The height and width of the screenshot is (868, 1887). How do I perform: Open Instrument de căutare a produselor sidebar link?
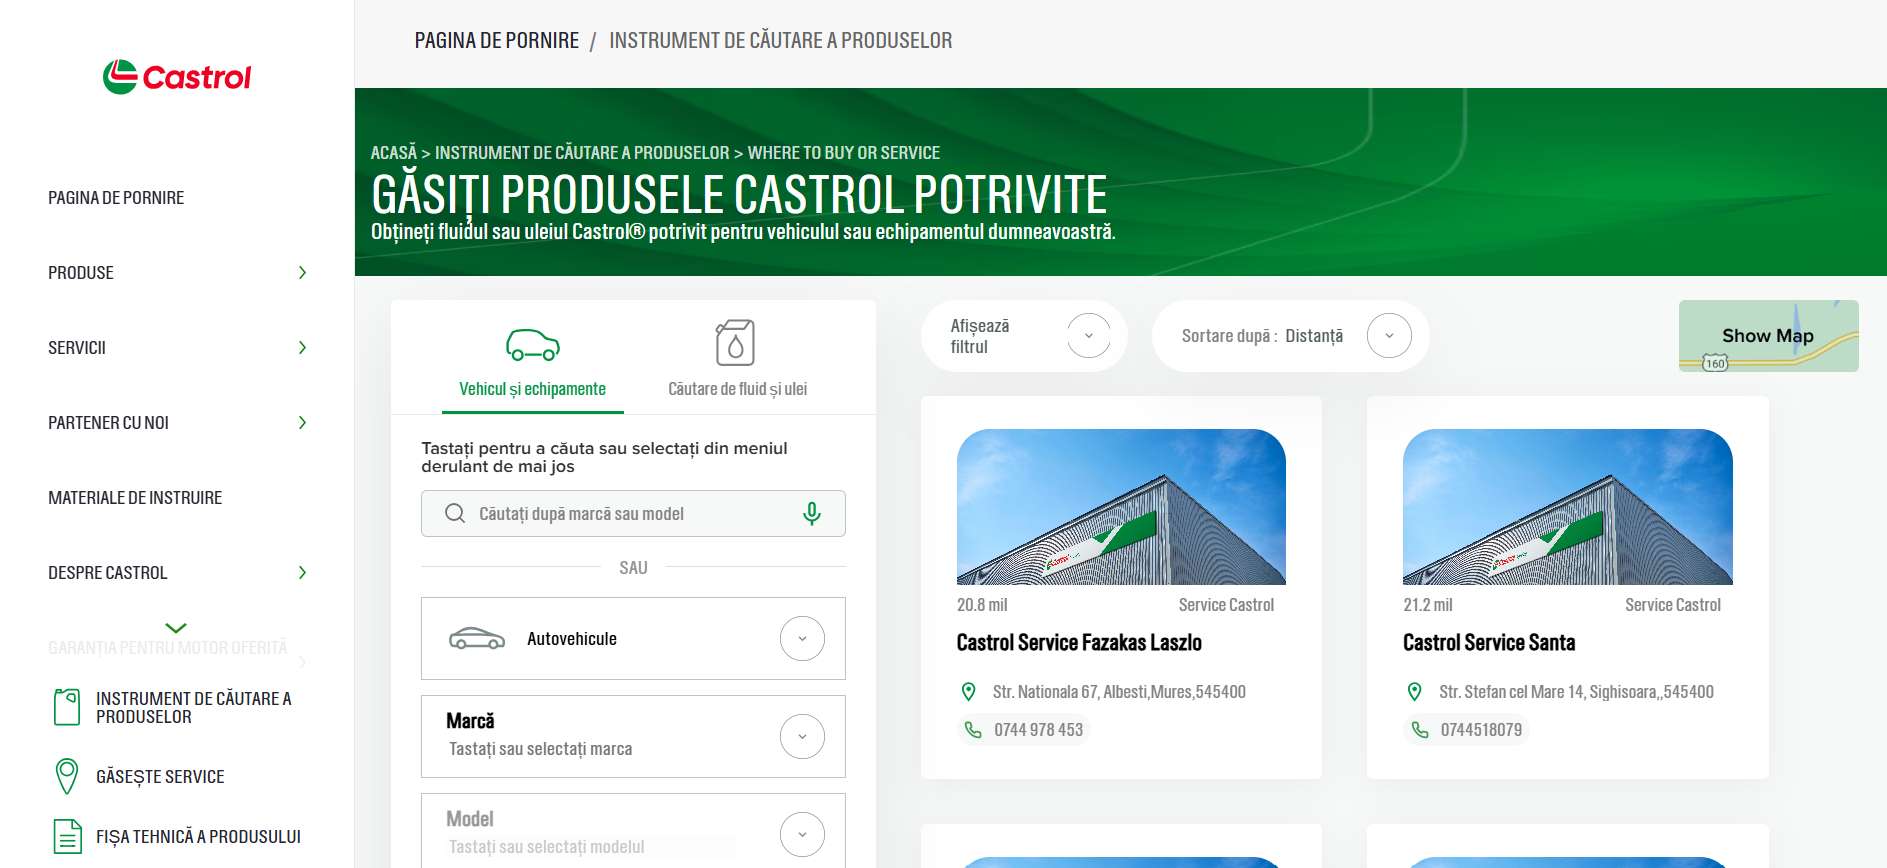point(194,708)
